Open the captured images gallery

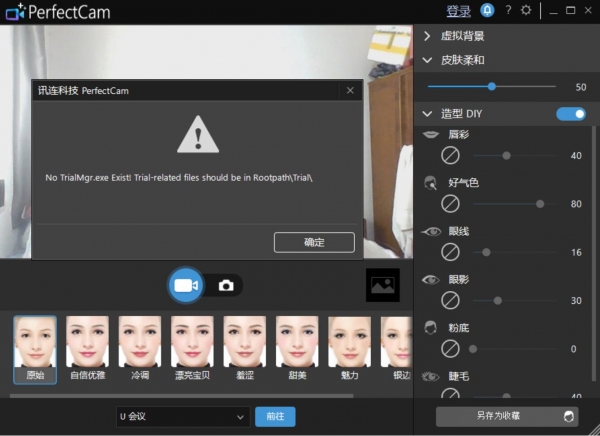[x=383, y=285]
